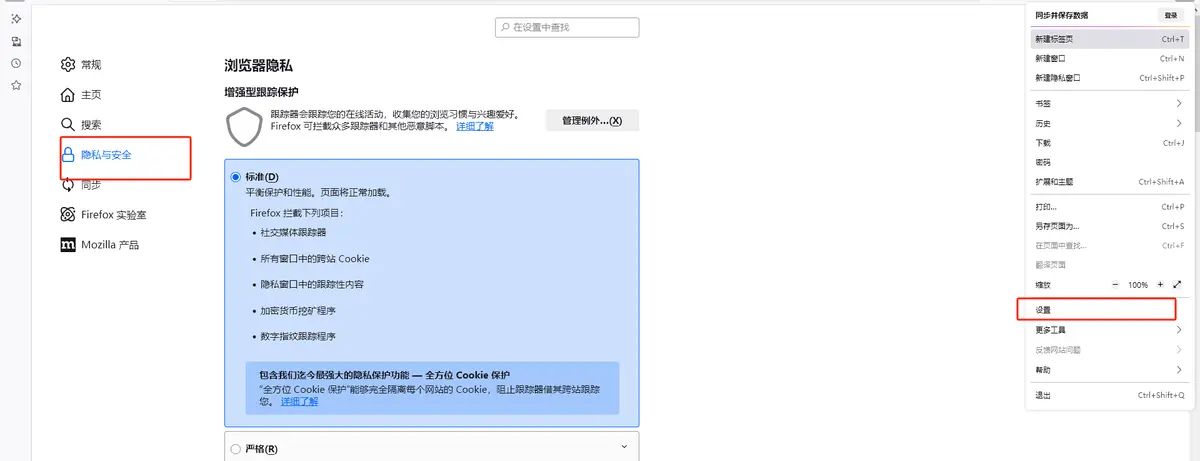Click the zoom in plus button

1160,285
